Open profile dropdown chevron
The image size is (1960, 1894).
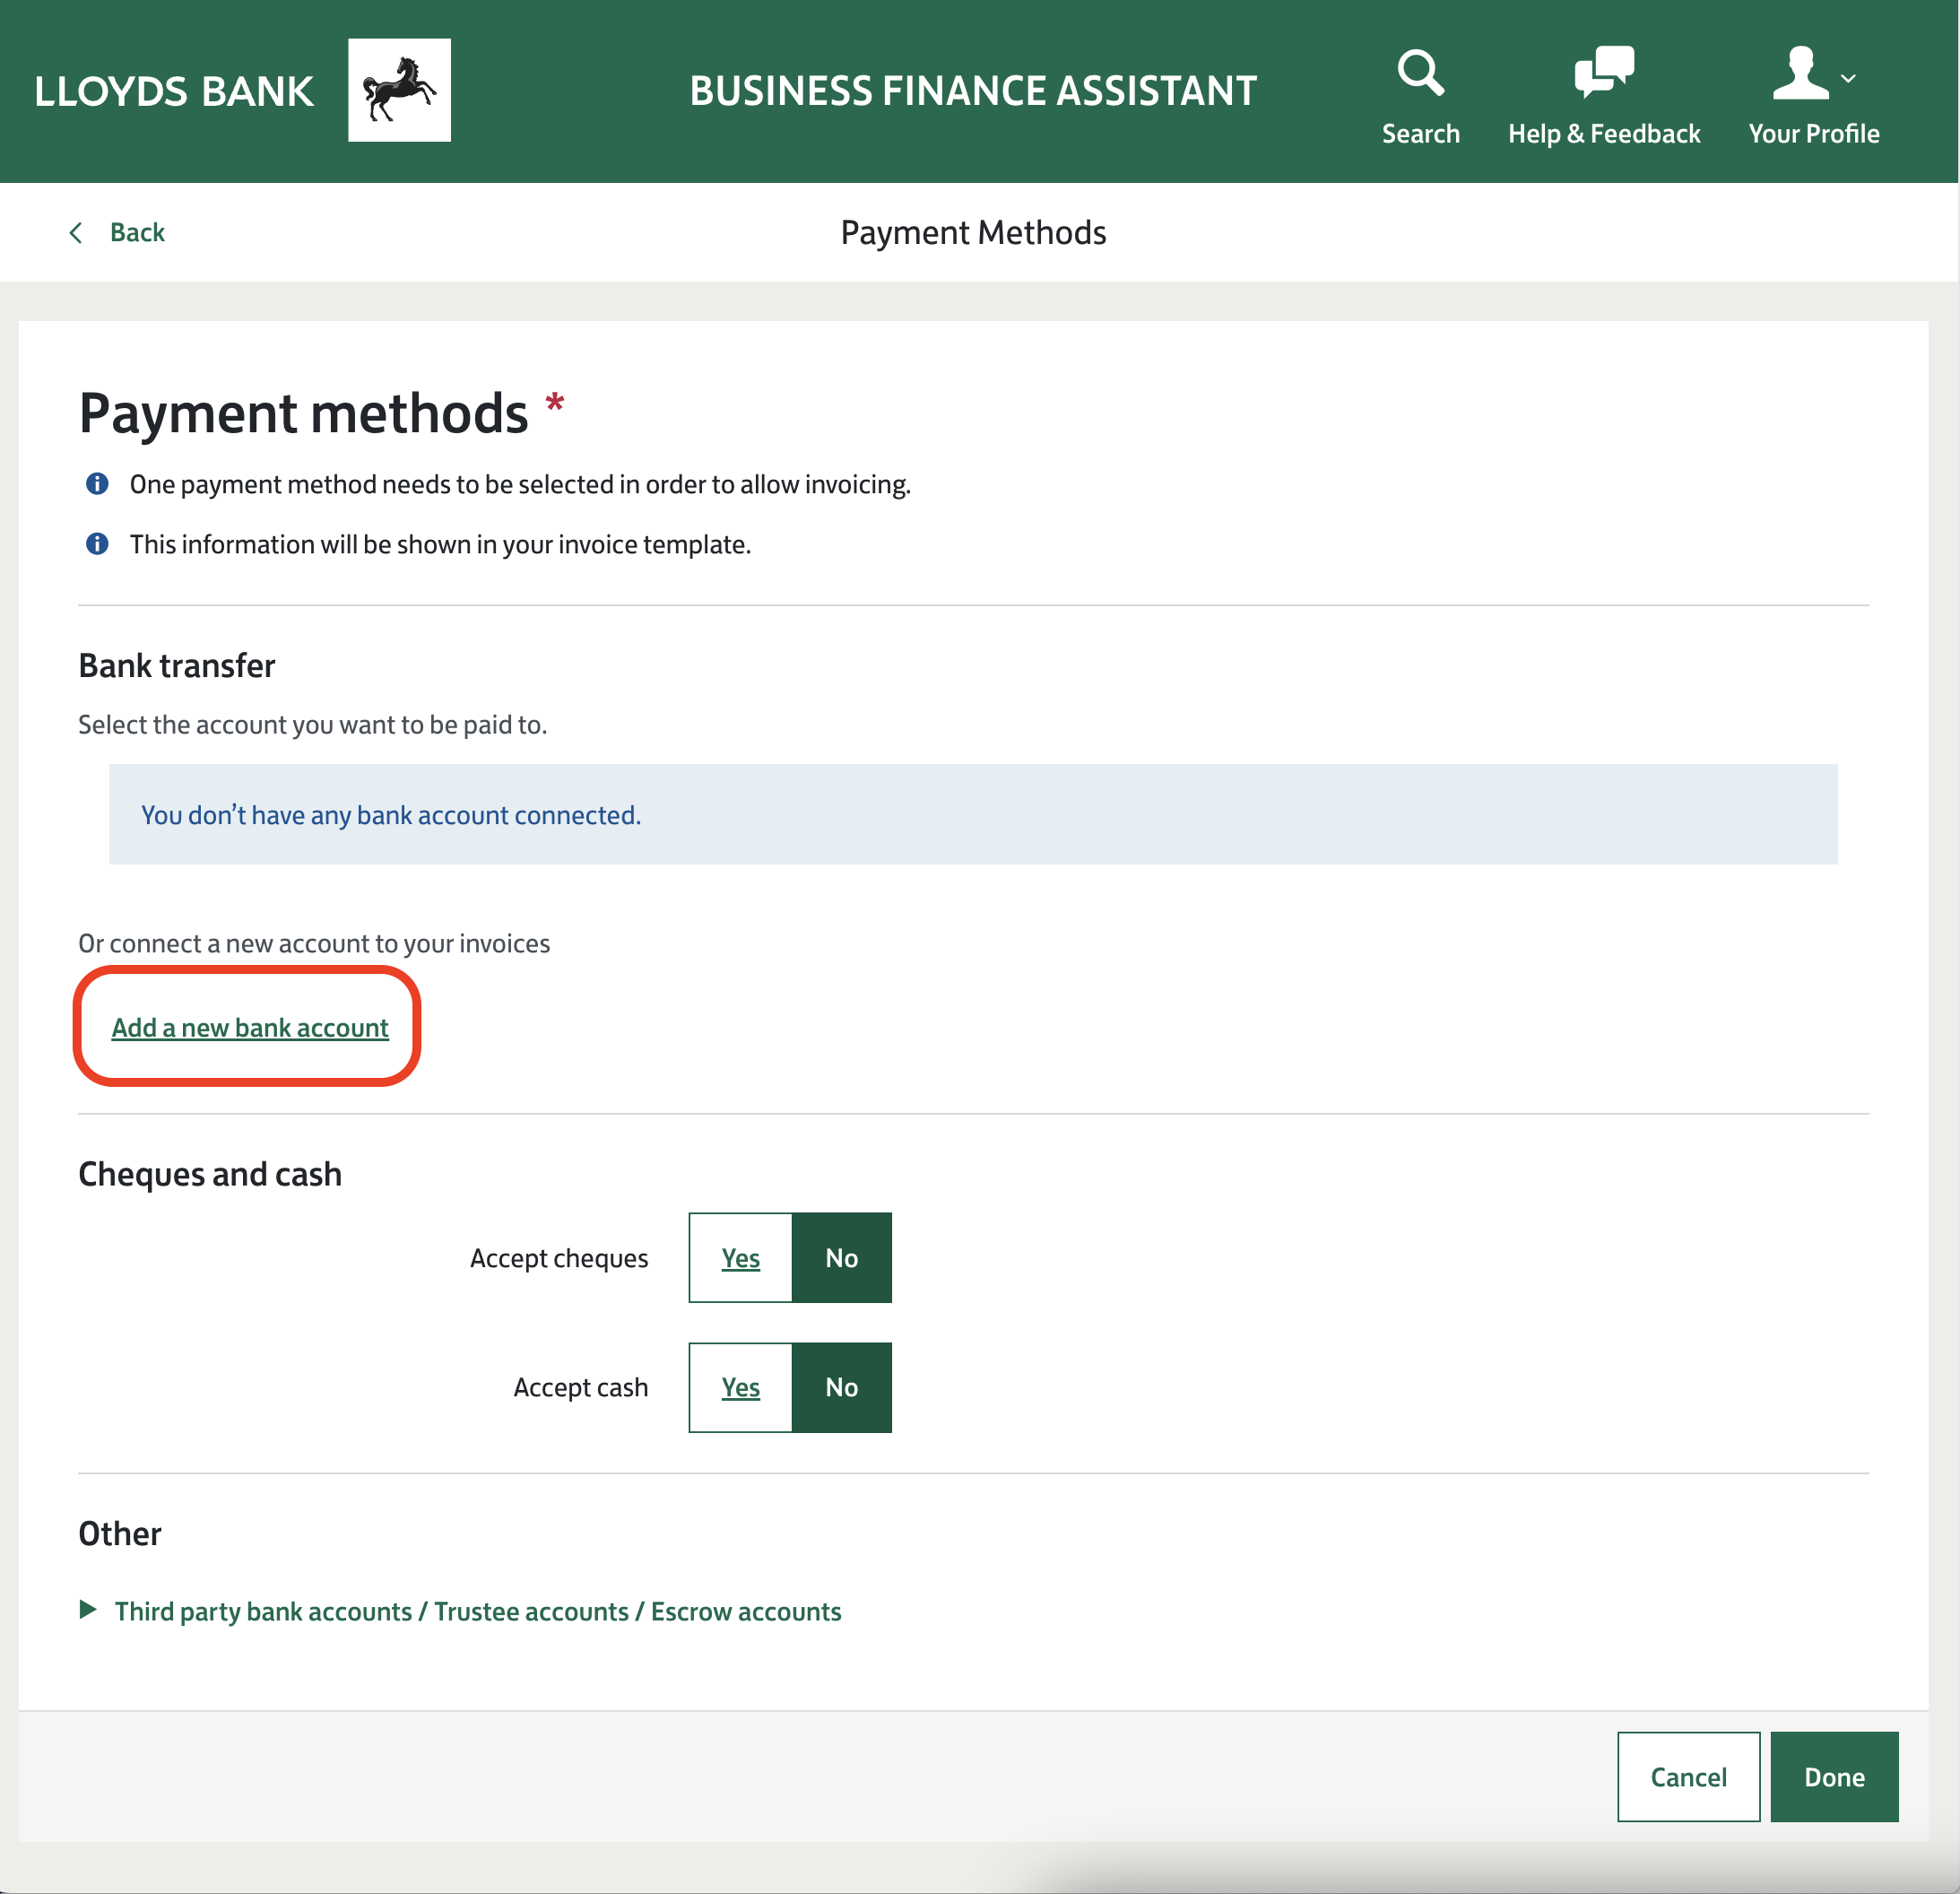1848,78
